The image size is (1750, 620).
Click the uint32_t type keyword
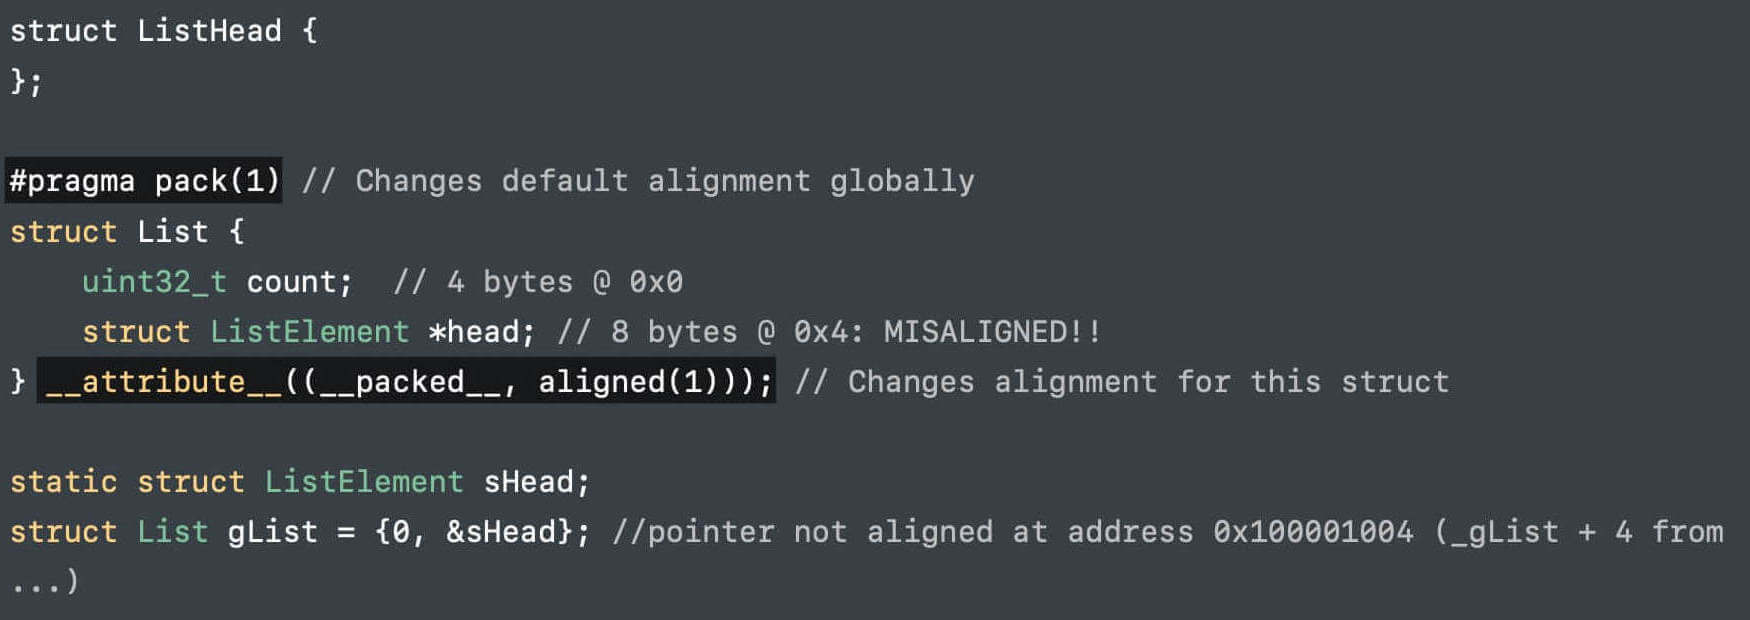154,282
